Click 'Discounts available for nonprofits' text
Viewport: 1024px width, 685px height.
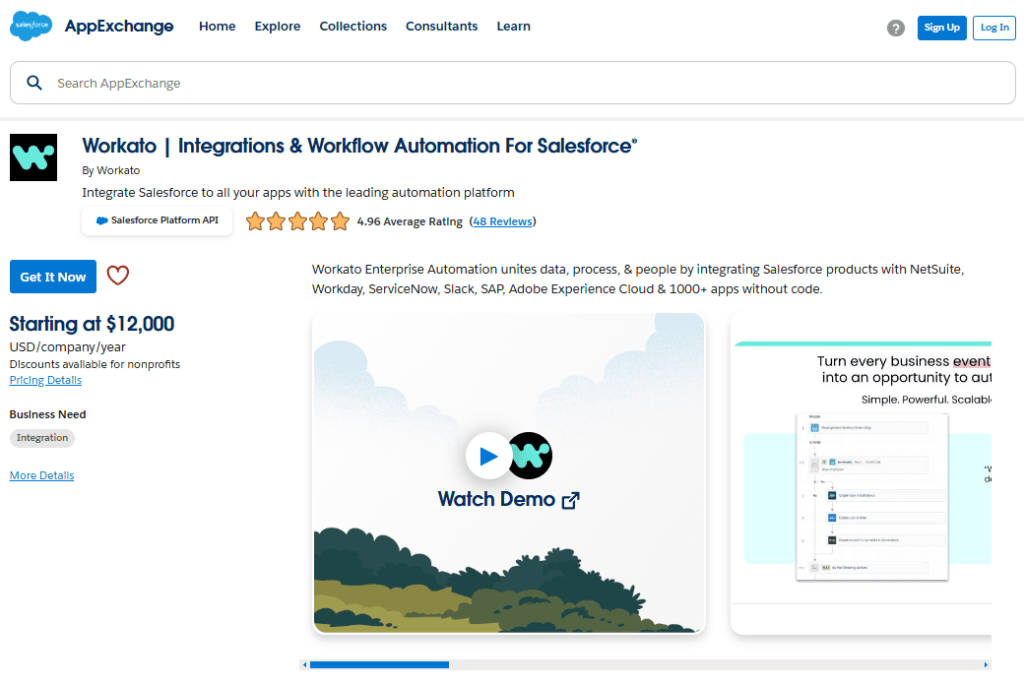tap(95, 364)
